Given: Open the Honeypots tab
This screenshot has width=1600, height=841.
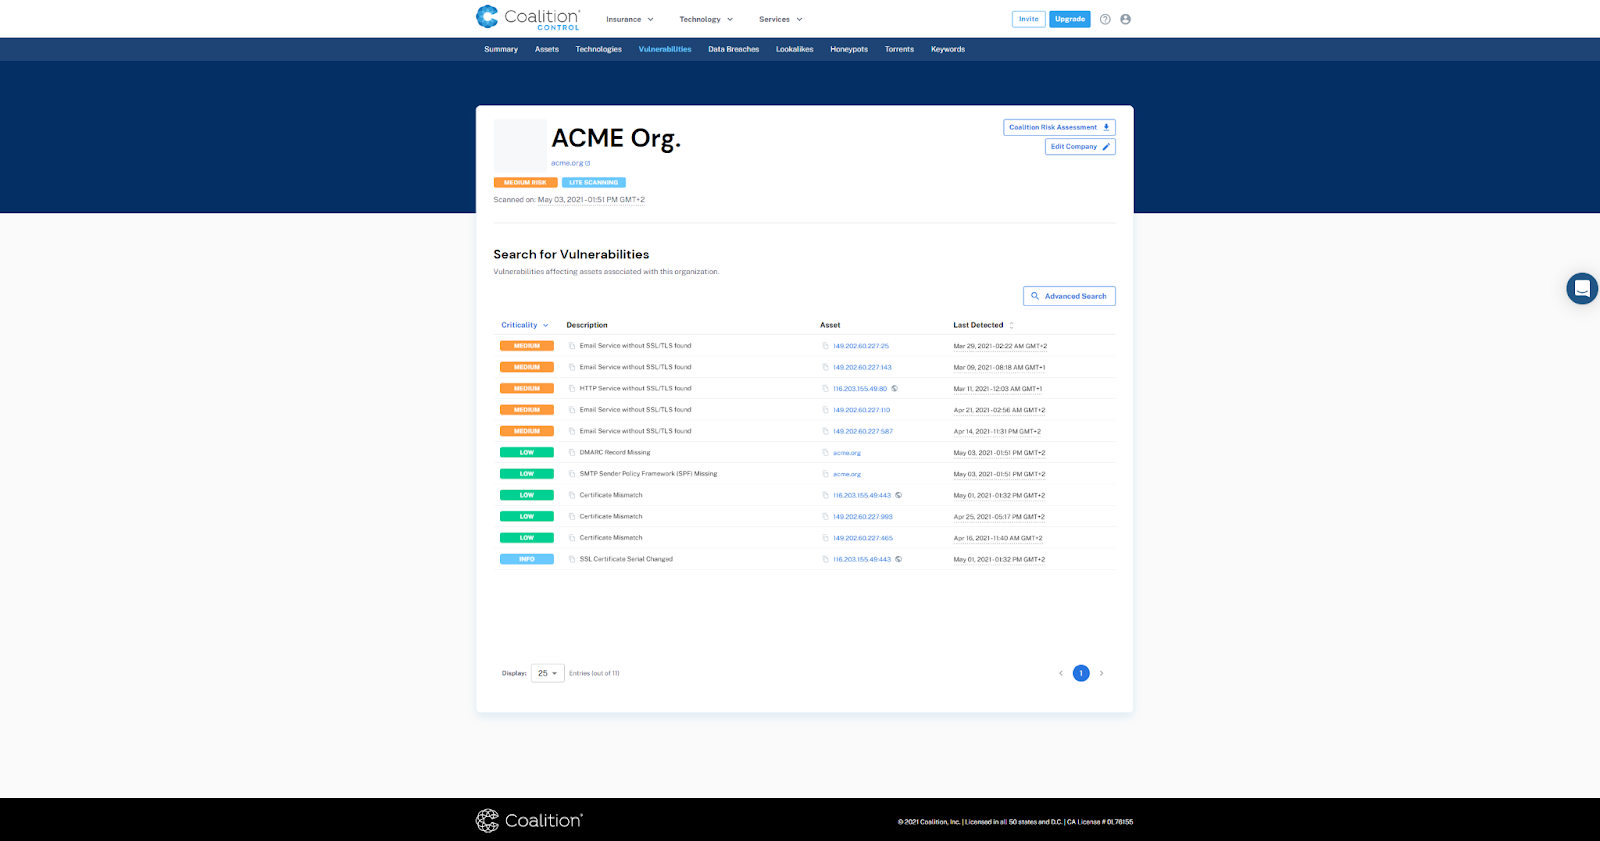Looking at the screenshot, I should click(x=849, y=49).
